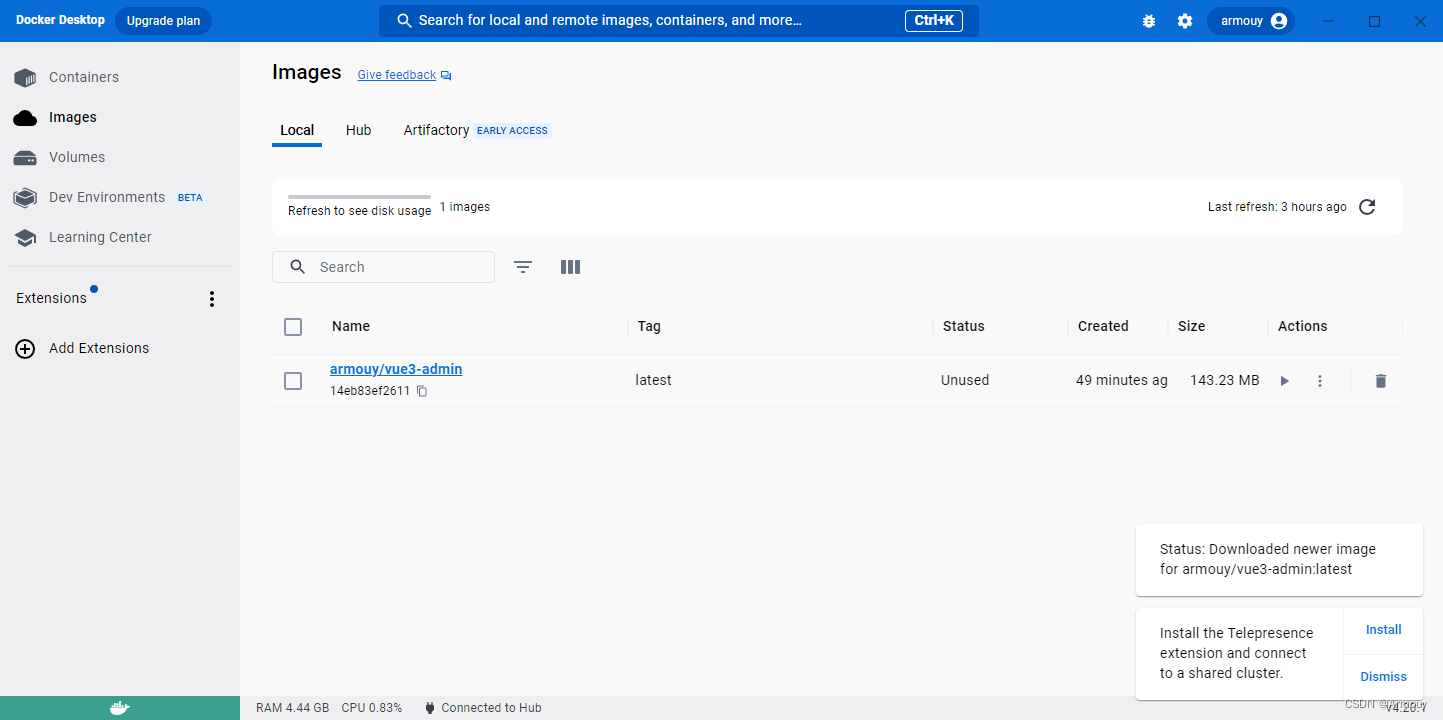Click the Dev Environments cube icon
1443x720 pixels.
tap(25, 198)
